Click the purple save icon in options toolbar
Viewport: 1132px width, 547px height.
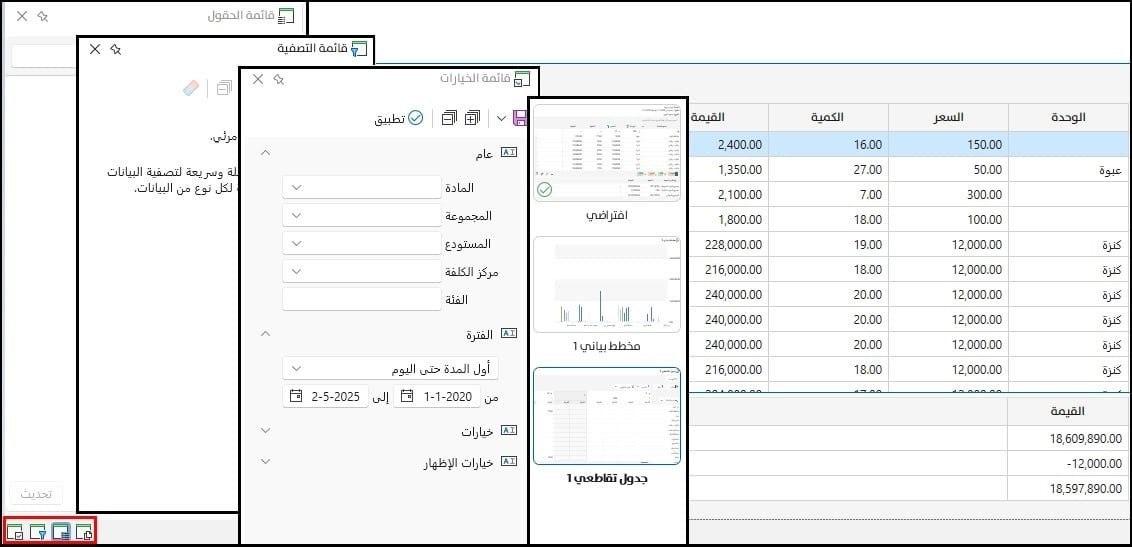[x=518, y=118]
